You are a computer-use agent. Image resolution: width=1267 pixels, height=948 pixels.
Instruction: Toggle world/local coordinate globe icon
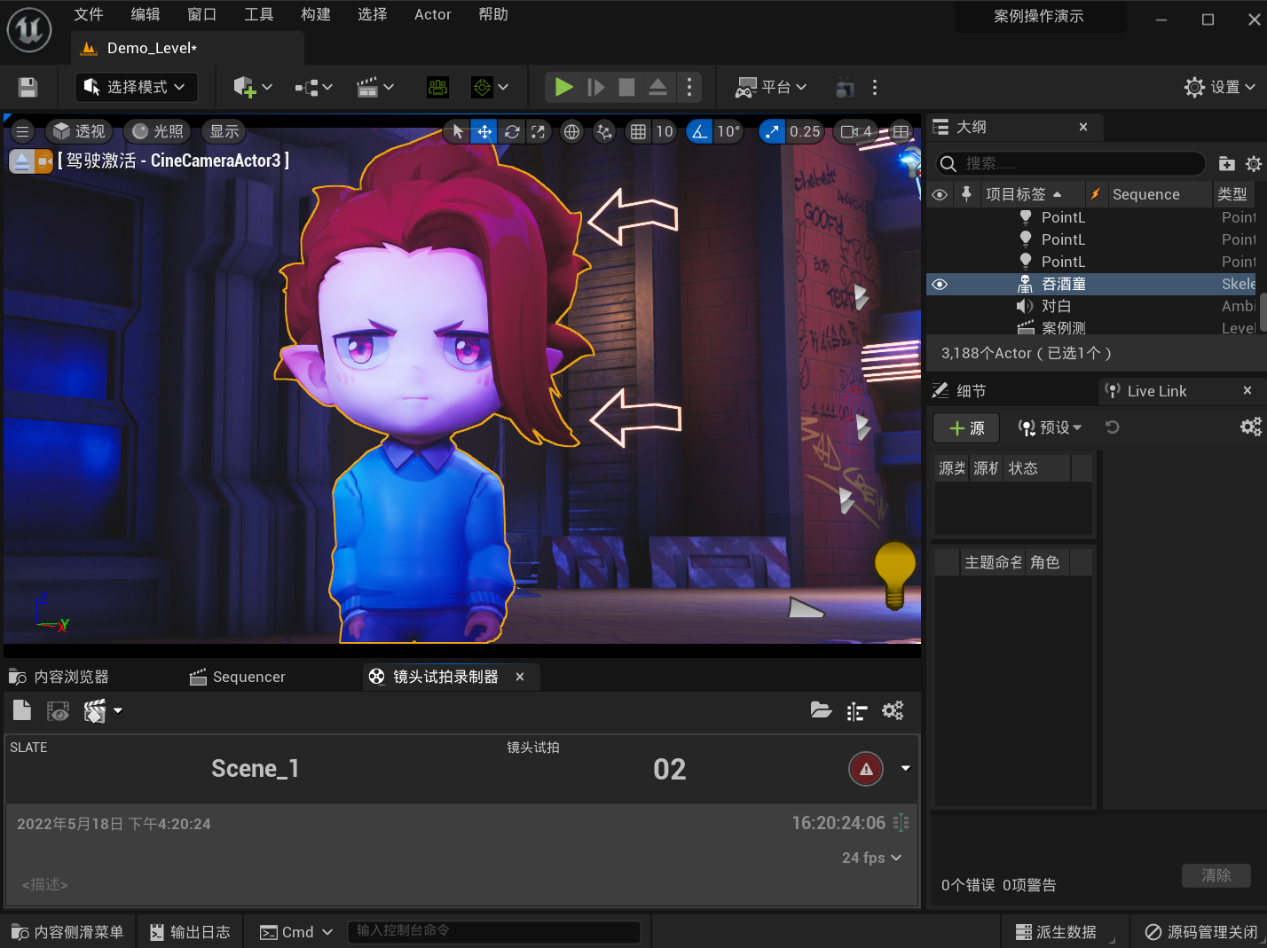pyautogui.click(x=572, y=131)
